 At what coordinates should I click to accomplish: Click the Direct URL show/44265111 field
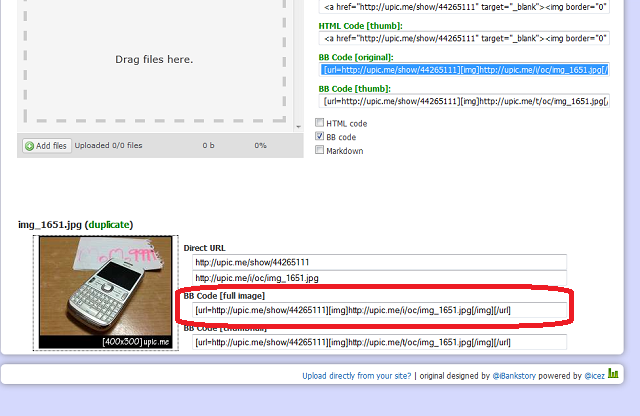click(x=379, y=262)
